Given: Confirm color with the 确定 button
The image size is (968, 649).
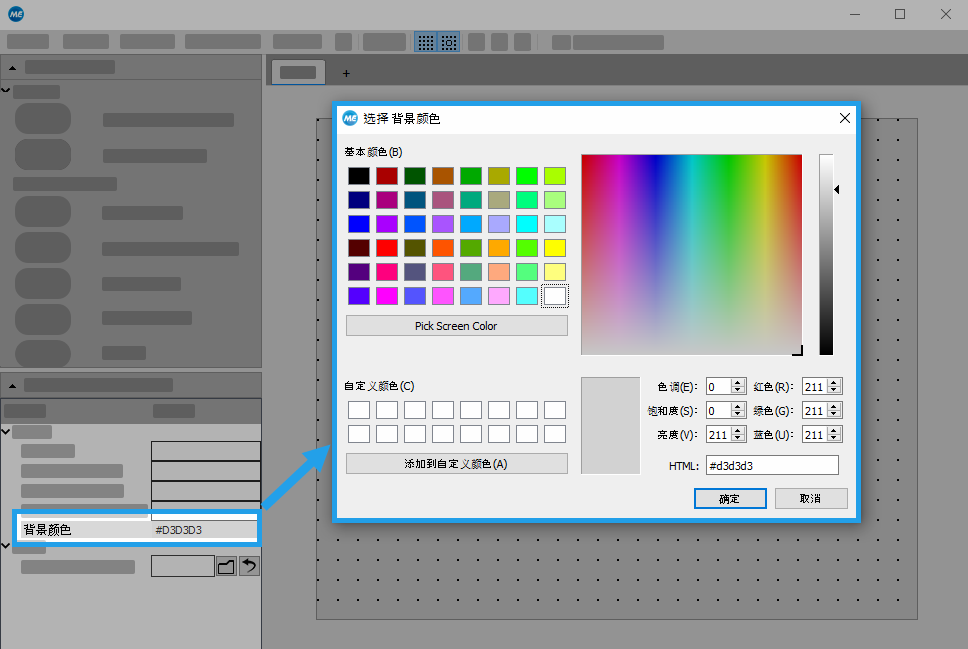Looking at the screenshot, I should 729,498.
